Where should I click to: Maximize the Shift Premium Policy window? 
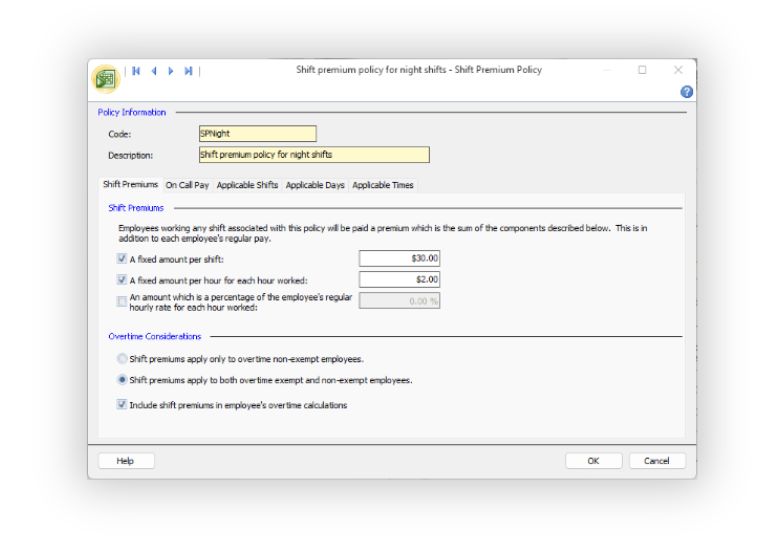tap(642, 70)
